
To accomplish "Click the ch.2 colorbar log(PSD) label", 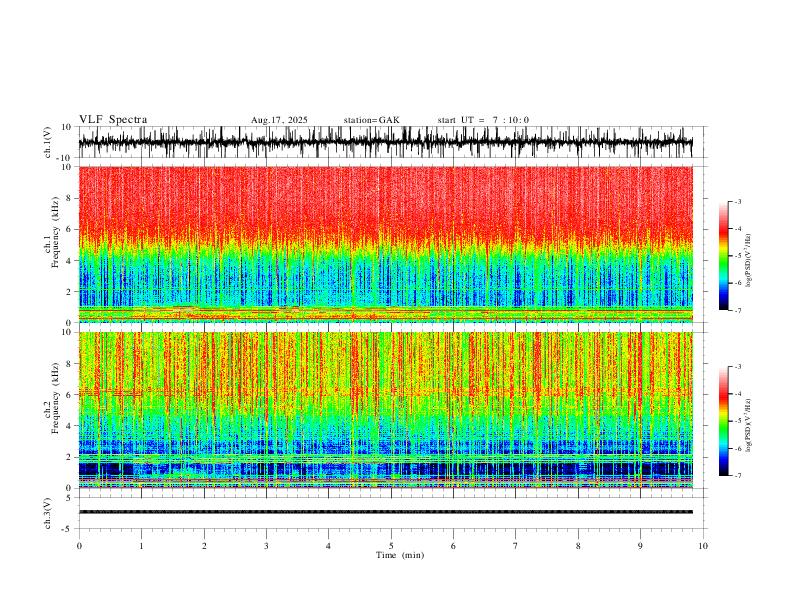I will (748, 425).
